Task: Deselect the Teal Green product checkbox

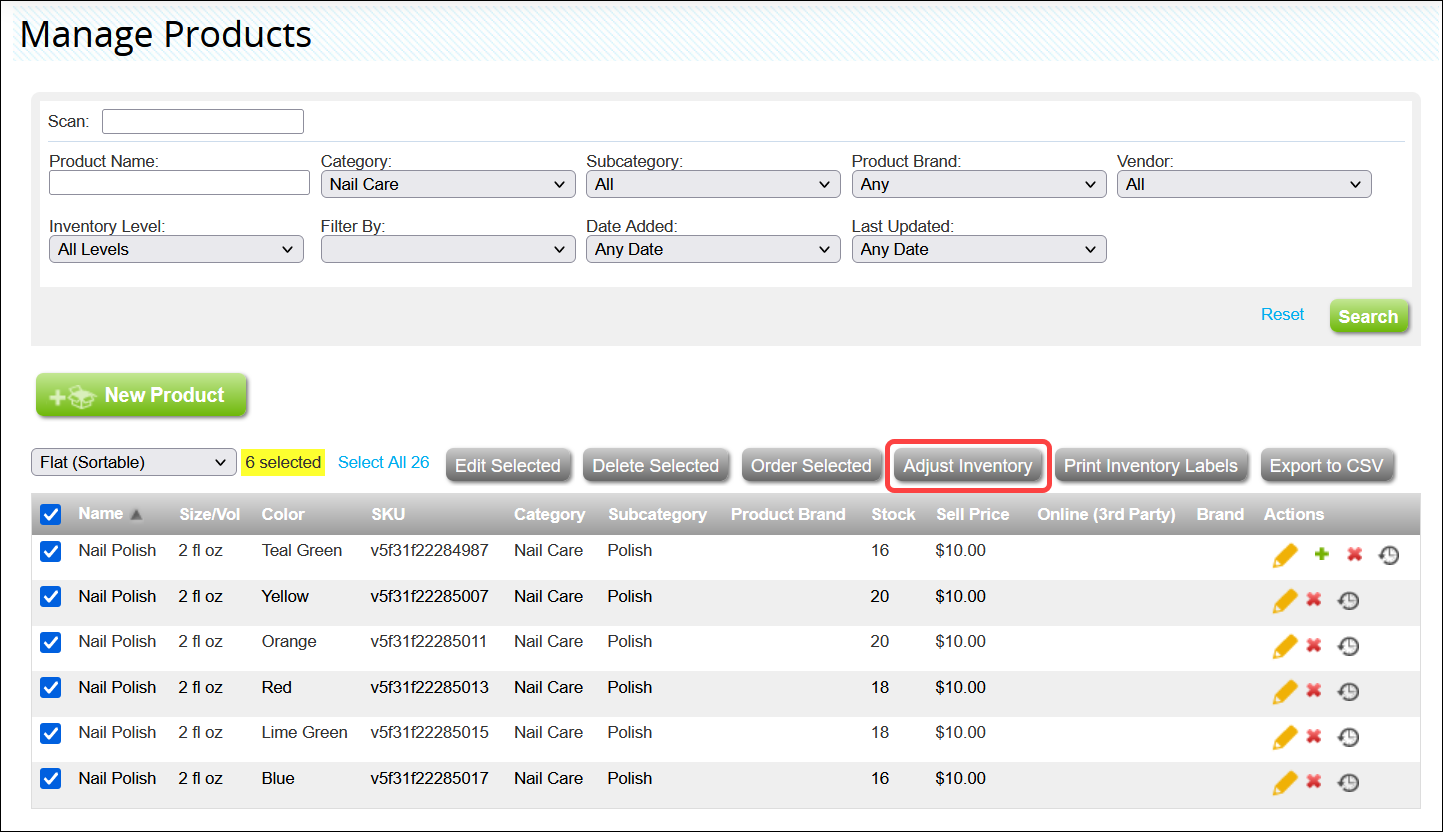Action: (x=50, y=551)
